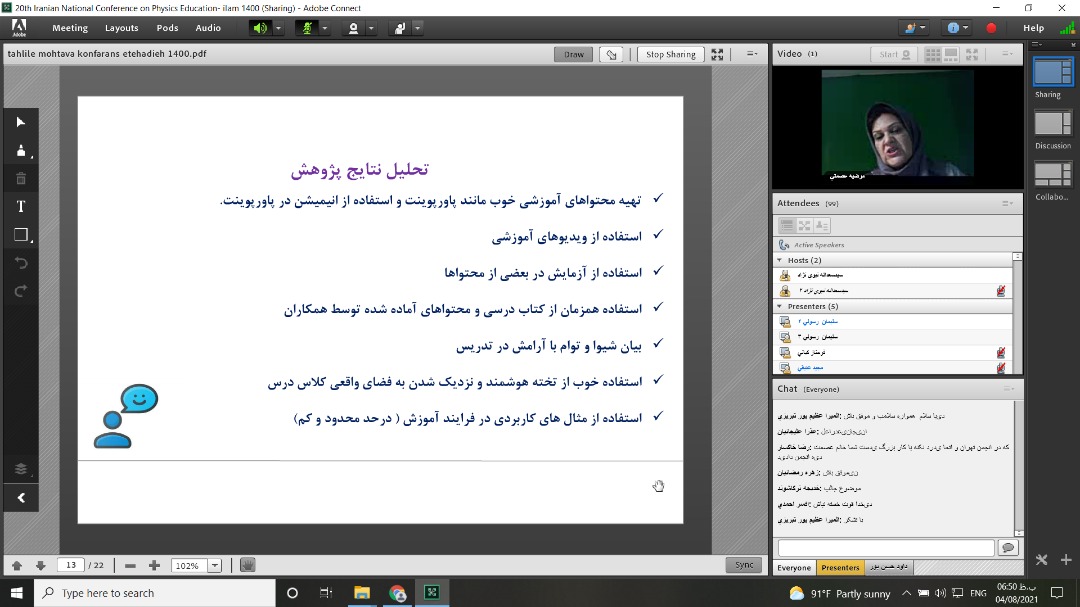1080x607 pixels.
Task: Switch to the Presenters chat tab
Action: (x=840, y=567)
